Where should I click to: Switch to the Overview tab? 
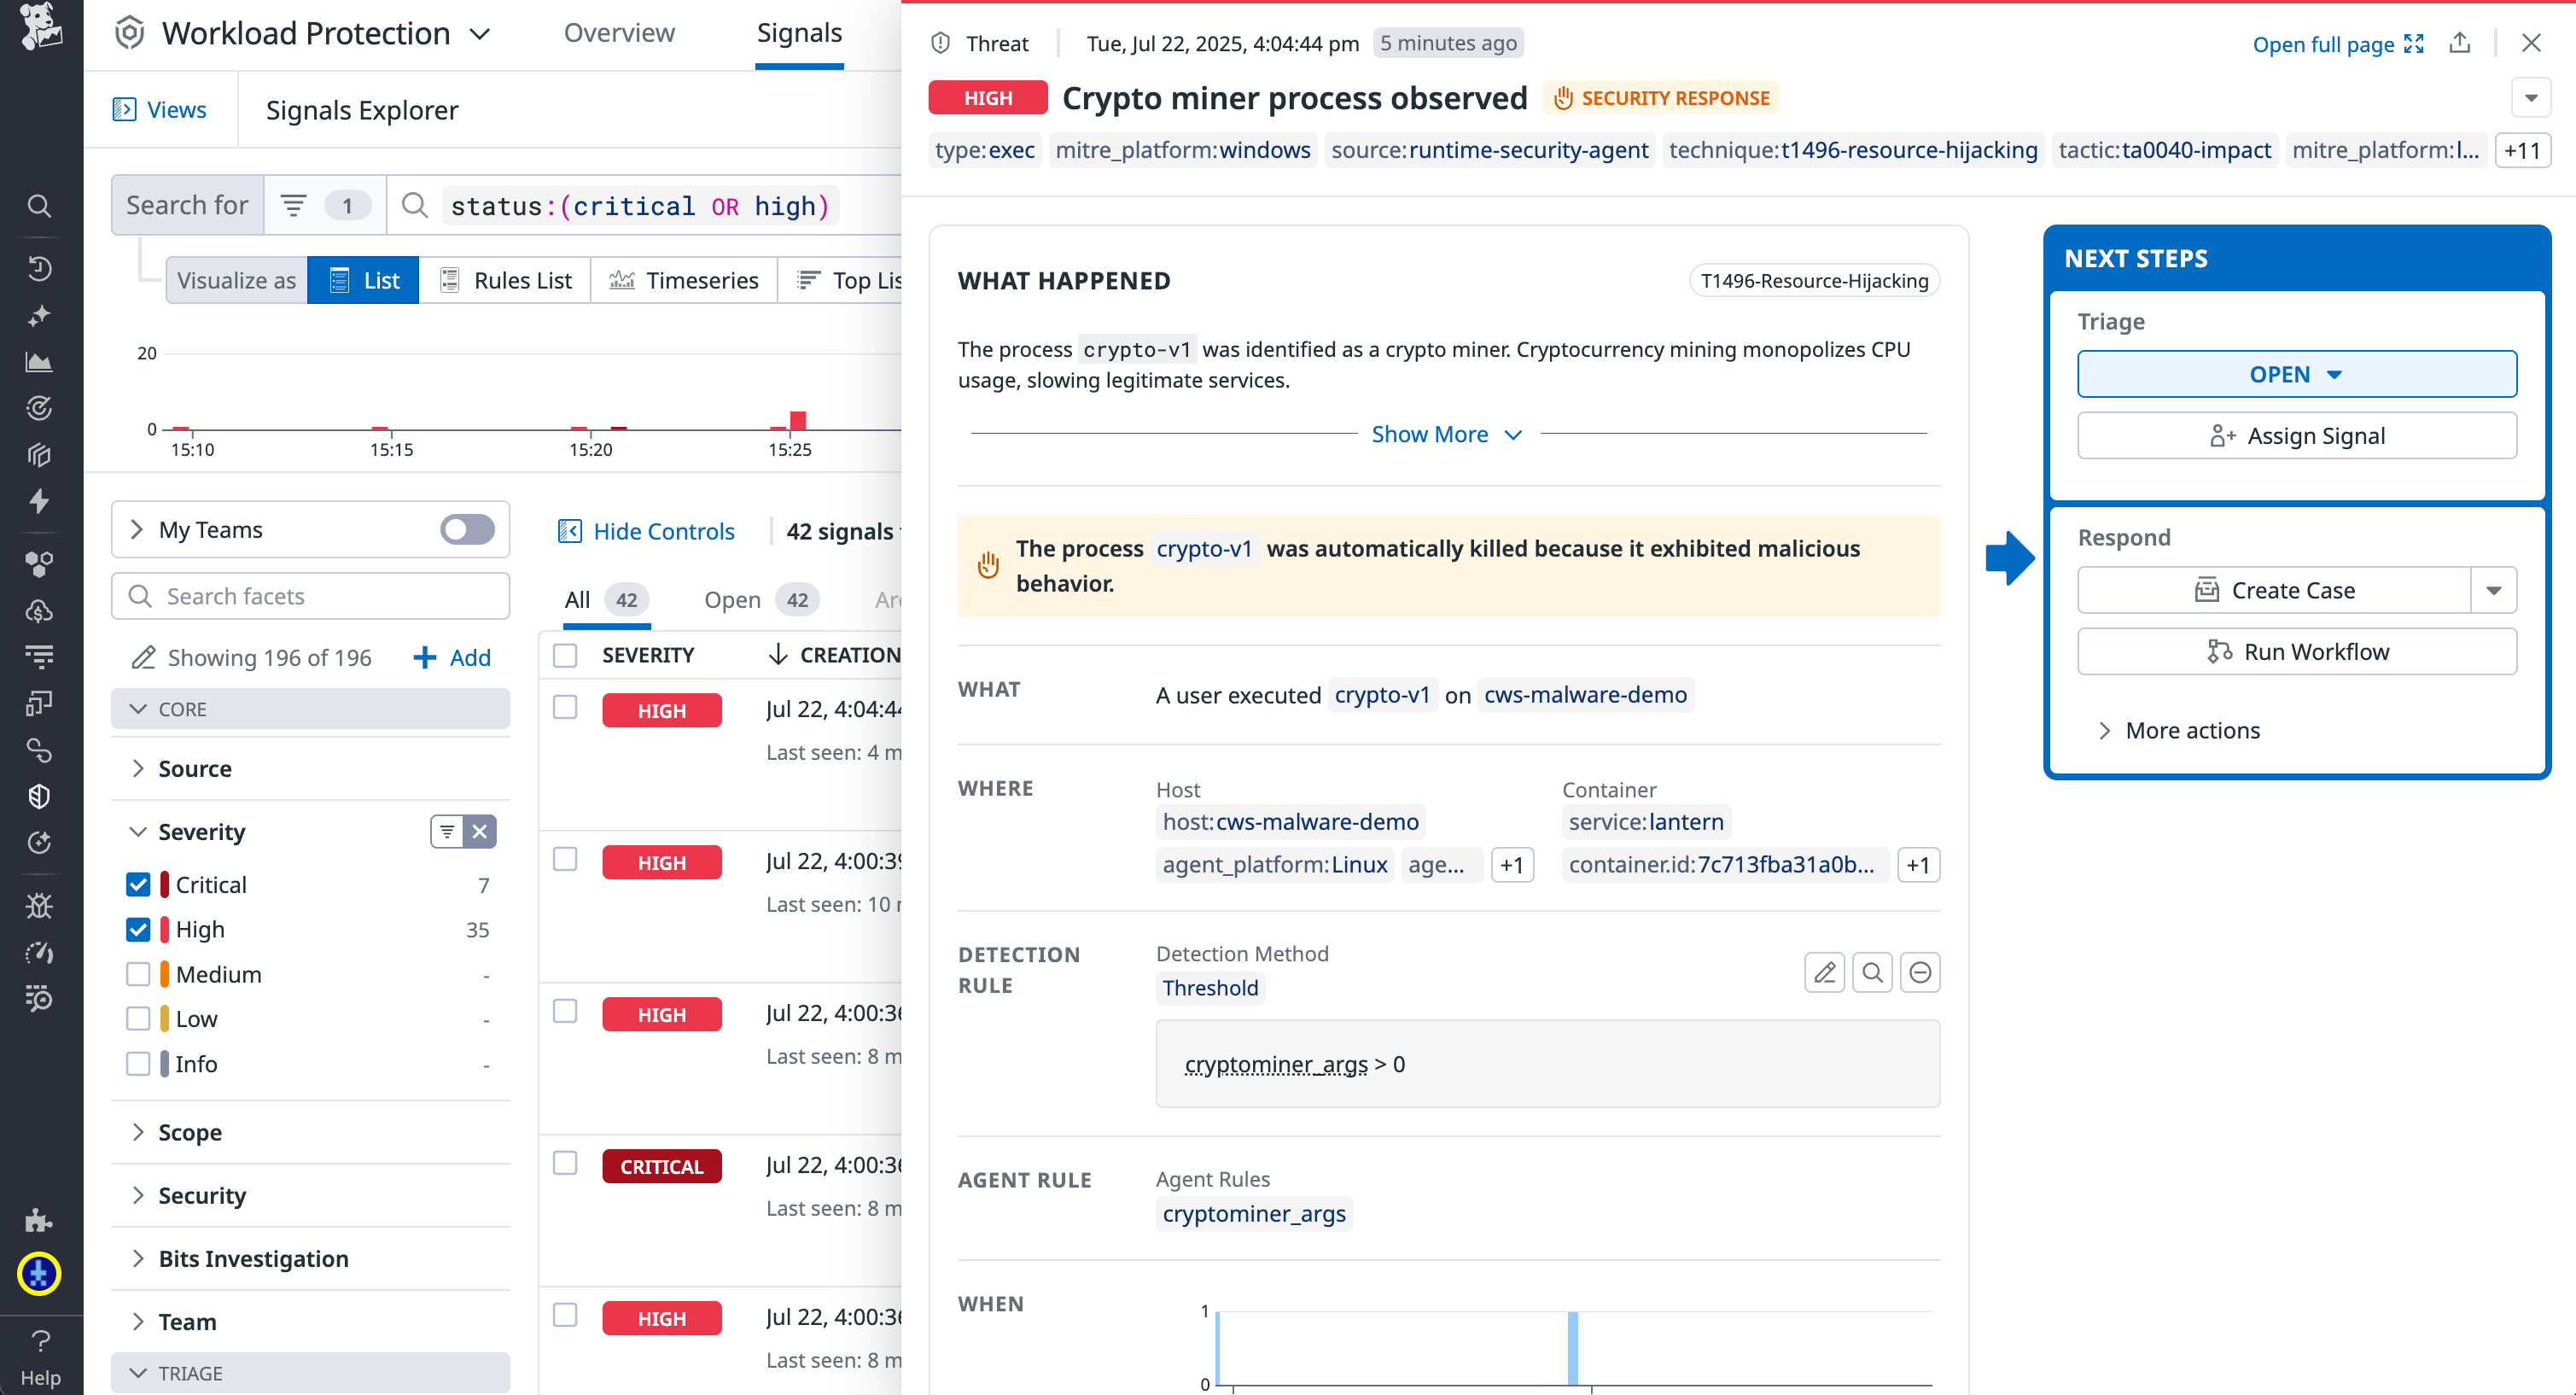click(x=619, y=32)
